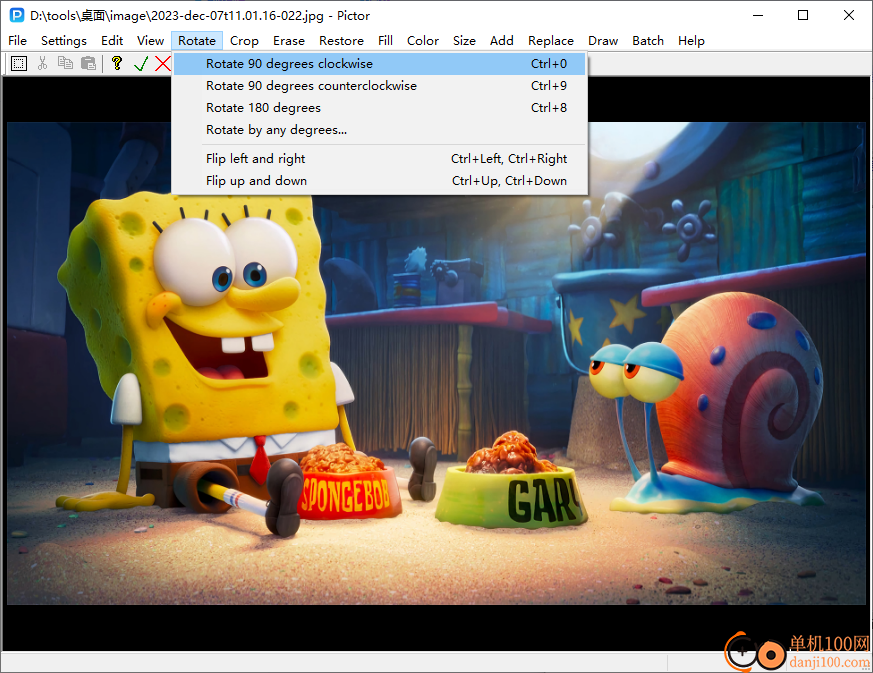
Task: Open the View menu
Action: 150,41
